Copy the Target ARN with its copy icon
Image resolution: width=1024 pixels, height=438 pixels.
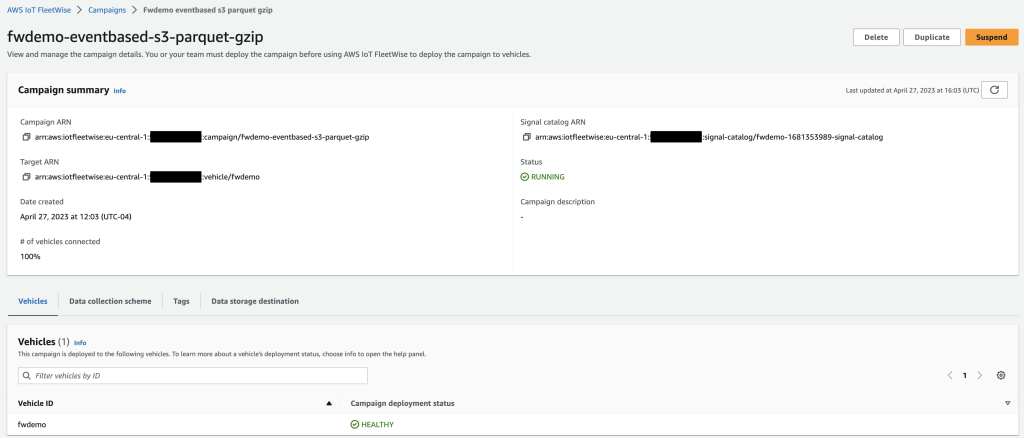(25, 177)
